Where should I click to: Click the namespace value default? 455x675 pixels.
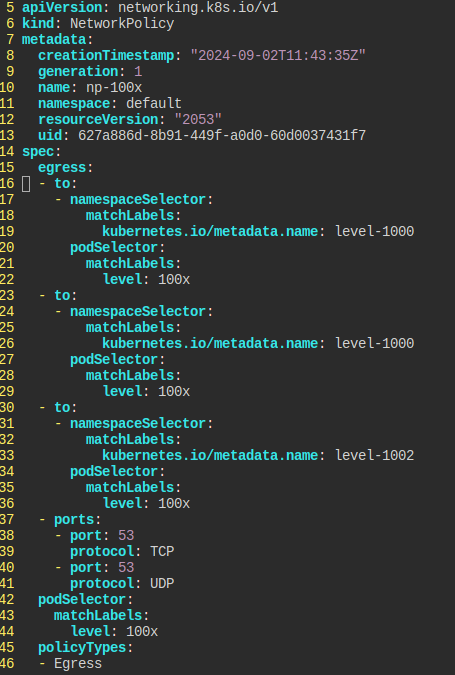154,103
